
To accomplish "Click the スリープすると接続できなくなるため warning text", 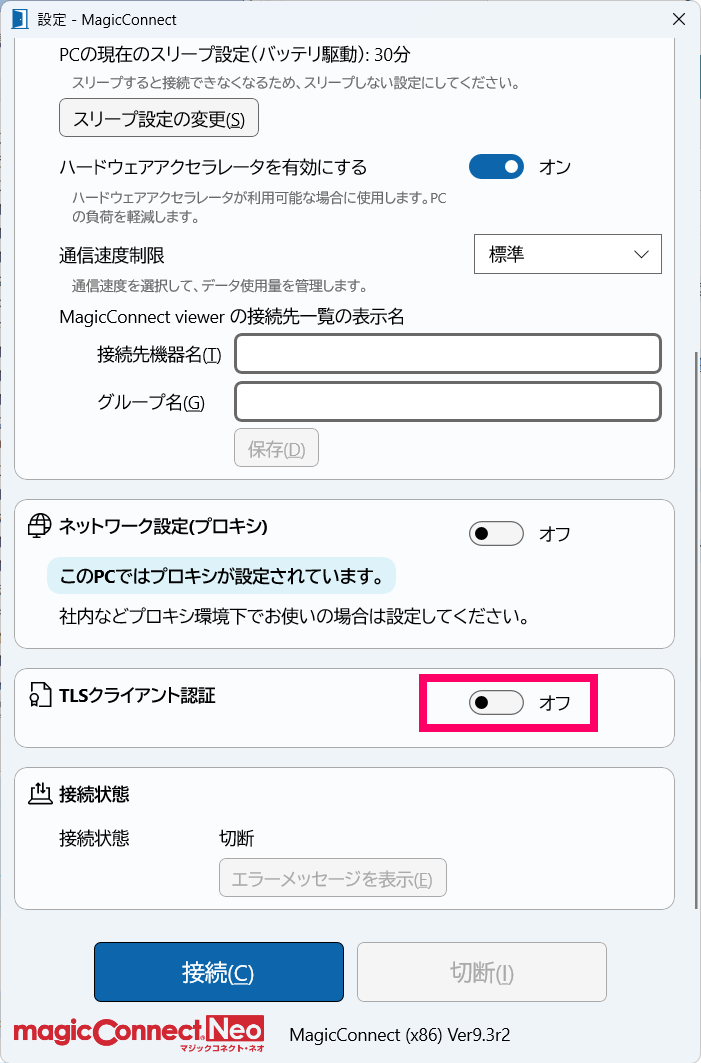I will [296, 83].
